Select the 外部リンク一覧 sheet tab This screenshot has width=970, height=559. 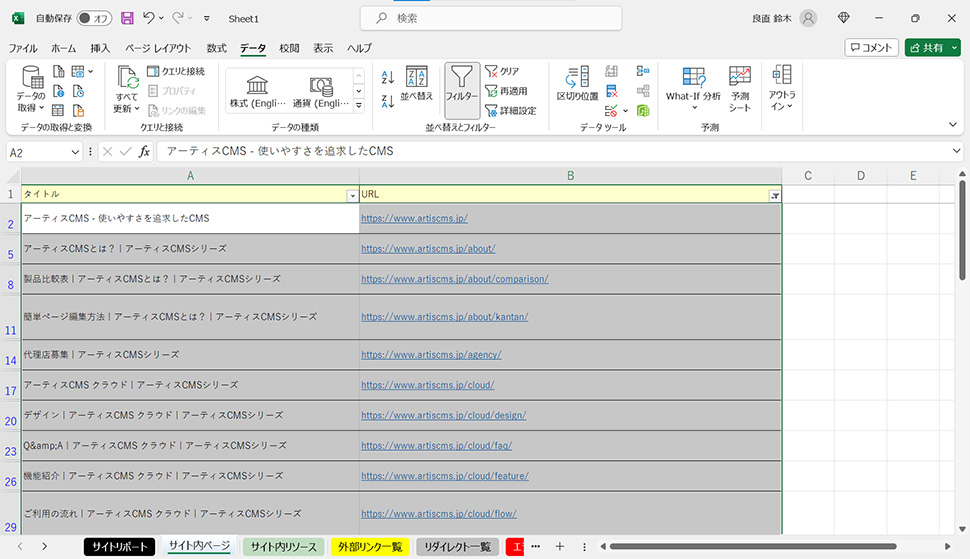pyautogui.click(x=370, y=547)
